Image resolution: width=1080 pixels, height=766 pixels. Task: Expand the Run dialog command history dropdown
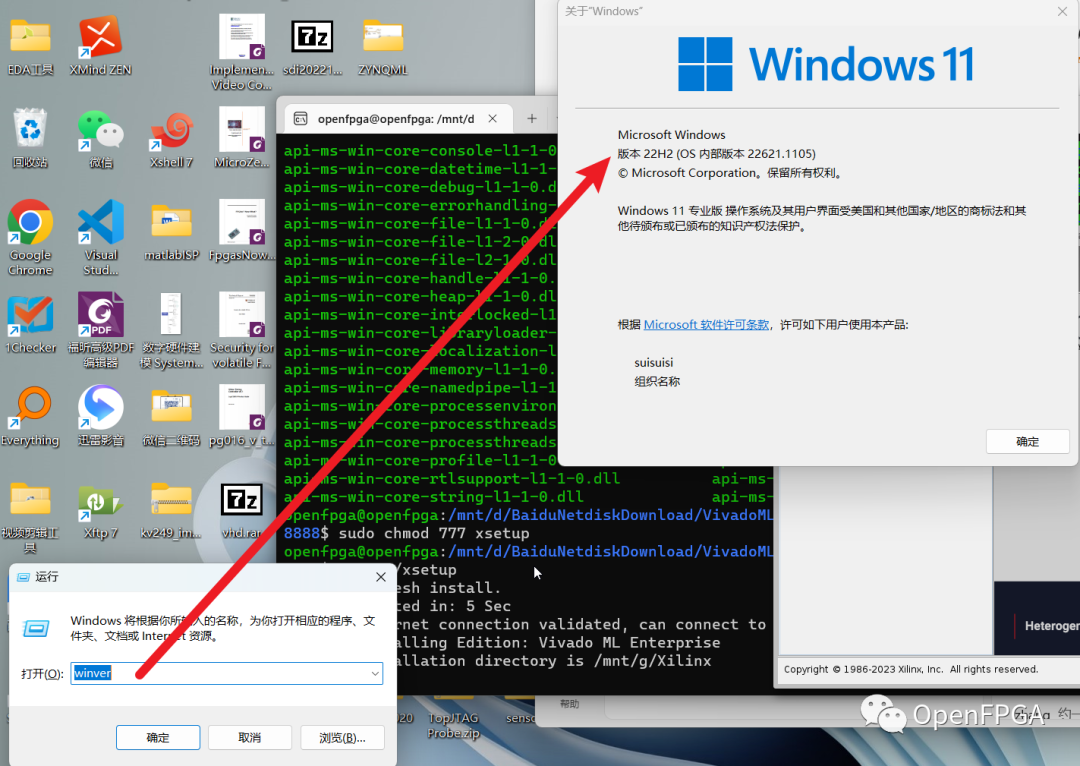click(x=375, y=674)
